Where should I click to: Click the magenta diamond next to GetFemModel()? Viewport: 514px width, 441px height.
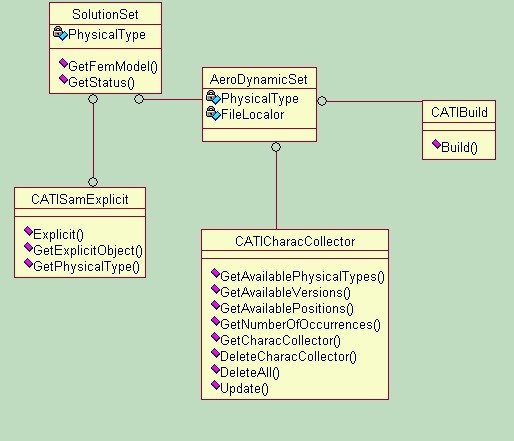(x=63, y=63)
